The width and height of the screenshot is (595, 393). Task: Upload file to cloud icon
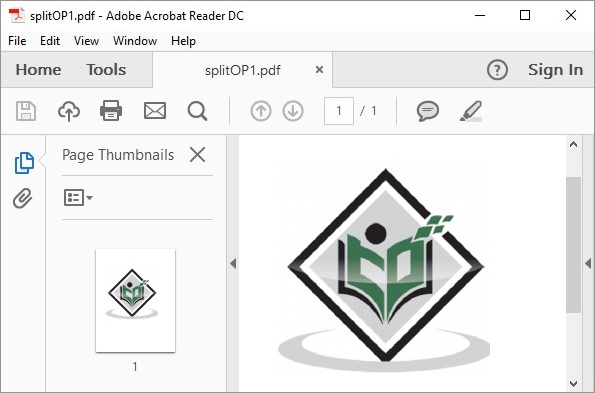[x=69, y=111]
